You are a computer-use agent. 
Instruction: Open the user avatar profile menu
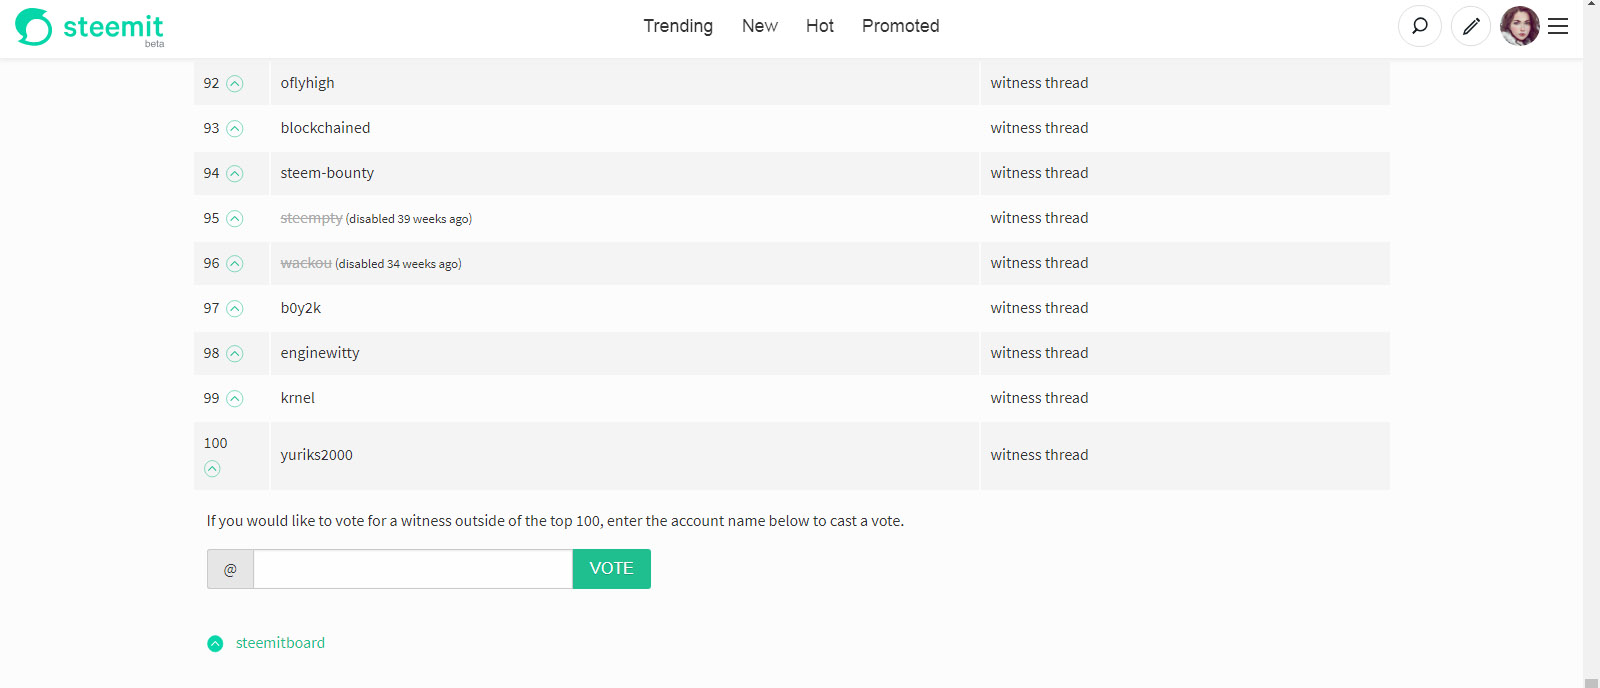[1519, 26]
